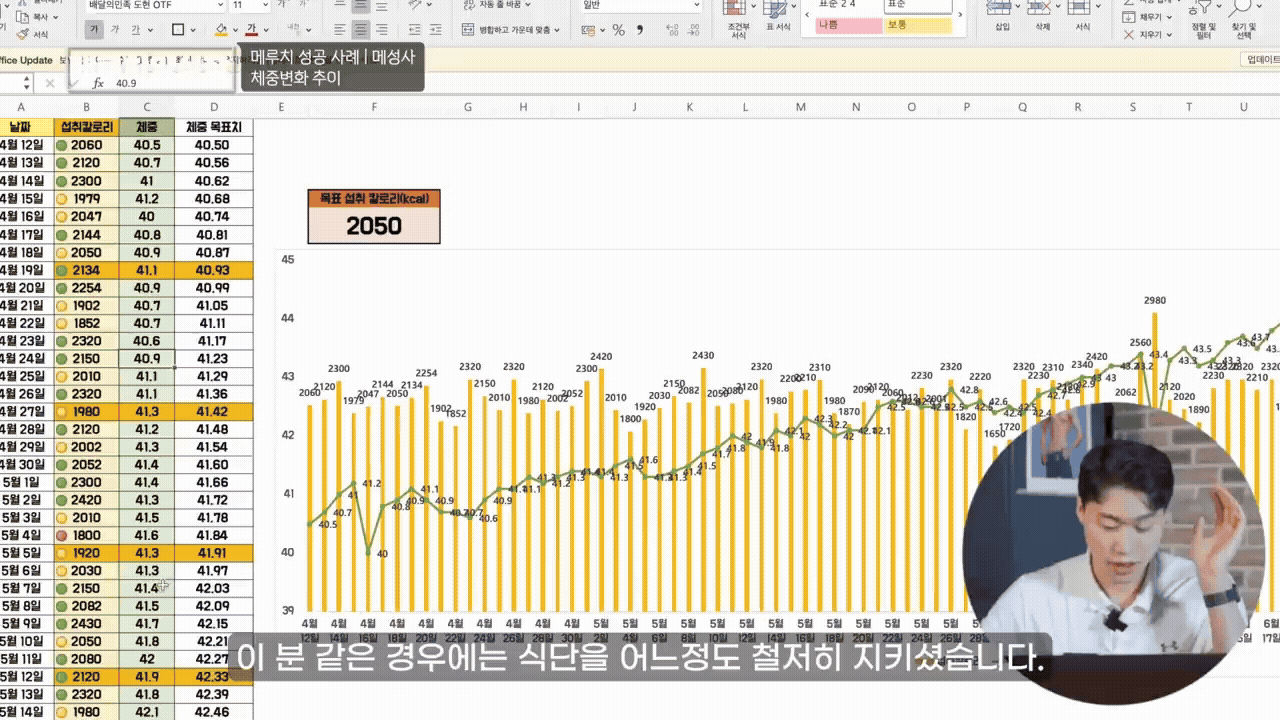Open conditional formatting (조건부 서식)
Image resolution: width=1280 pixels, height=720 pixels.
pyautogui.click(x=738, y=18)
